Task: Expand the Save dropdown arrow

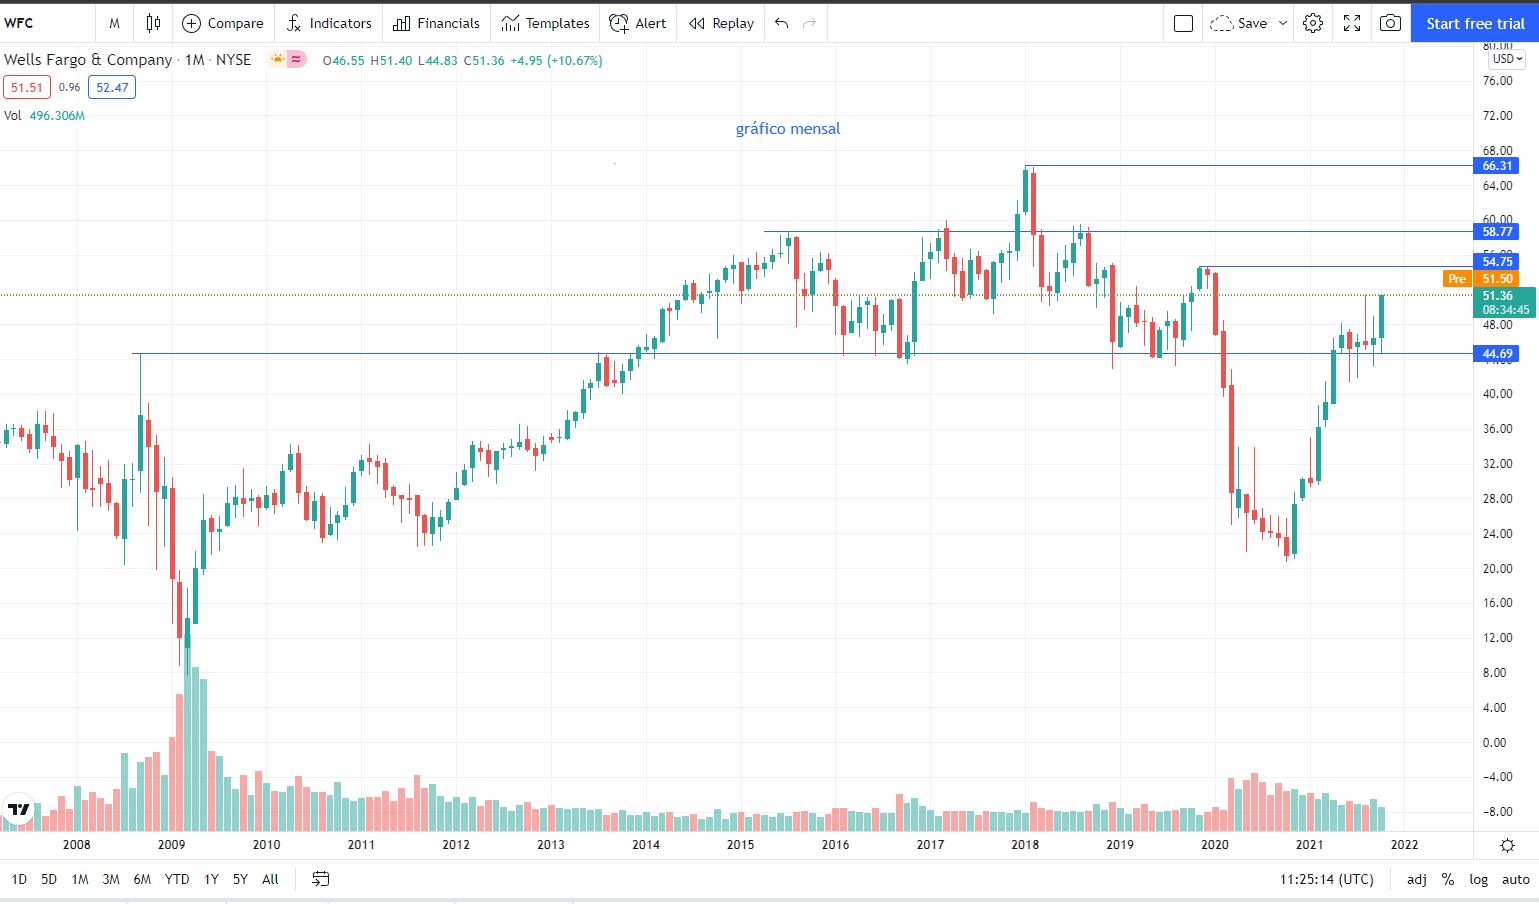Action: click(x=1283, y=23)
